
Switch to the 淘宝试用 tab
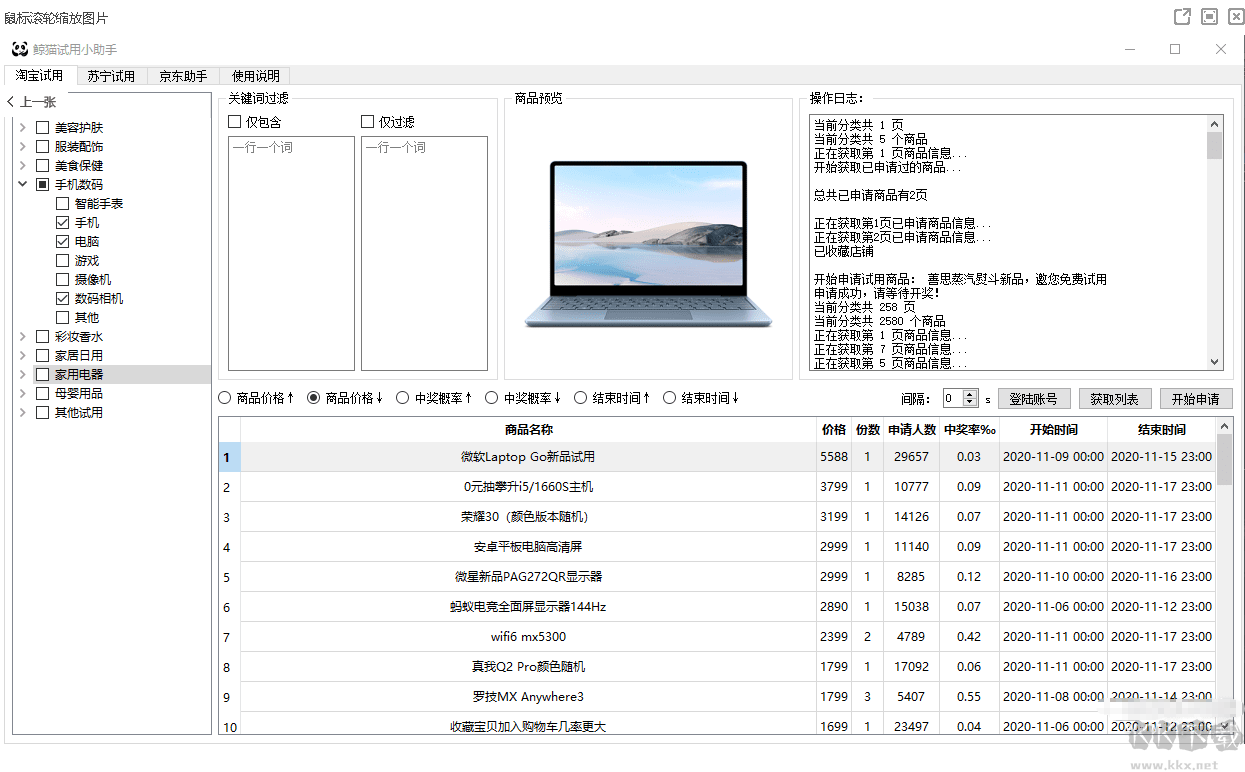39,75
